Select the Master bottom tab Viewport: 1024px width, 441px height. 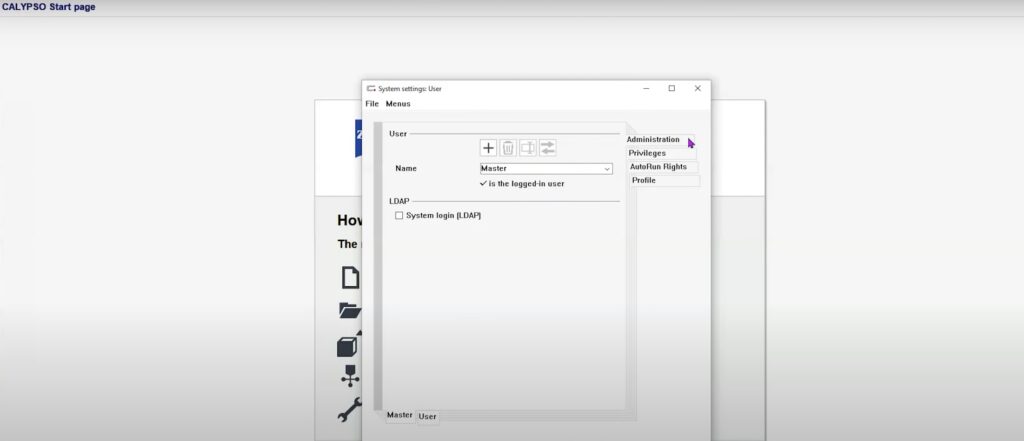400,416
